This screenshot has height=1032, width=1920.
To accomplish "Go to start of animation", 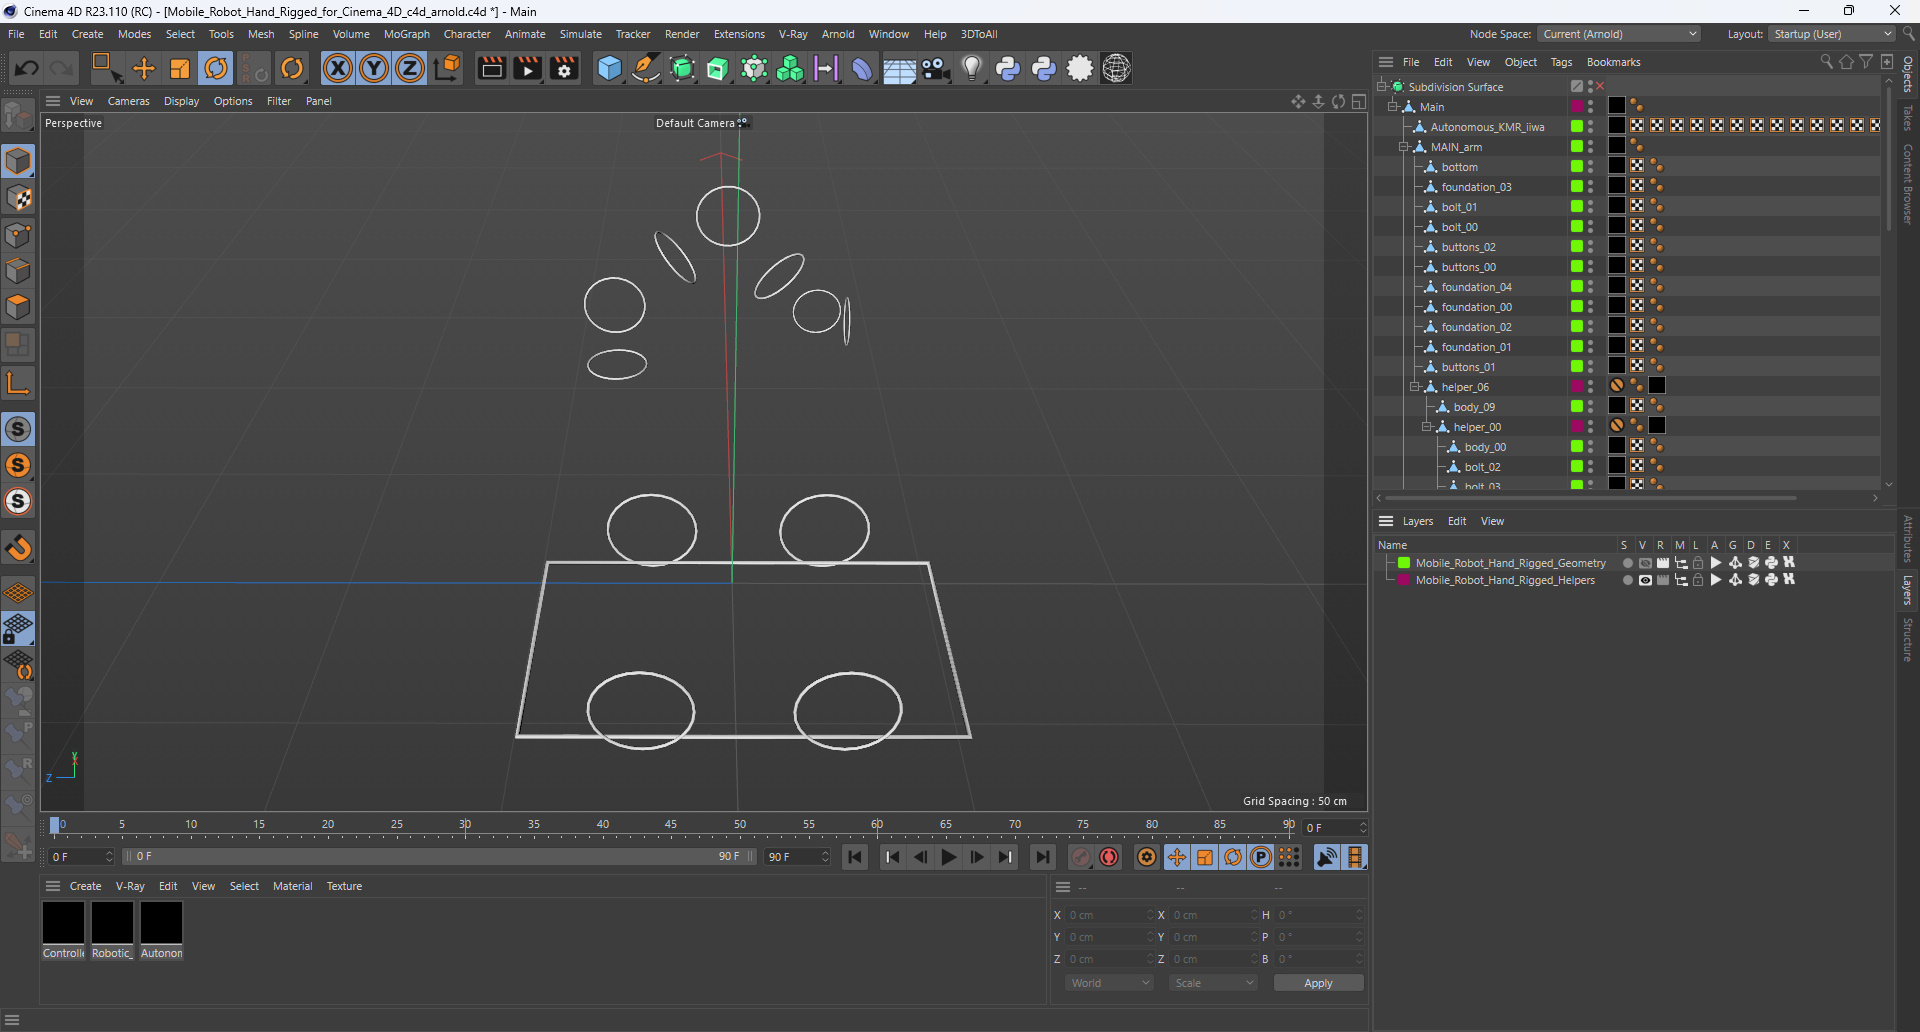I will [855, 857].
